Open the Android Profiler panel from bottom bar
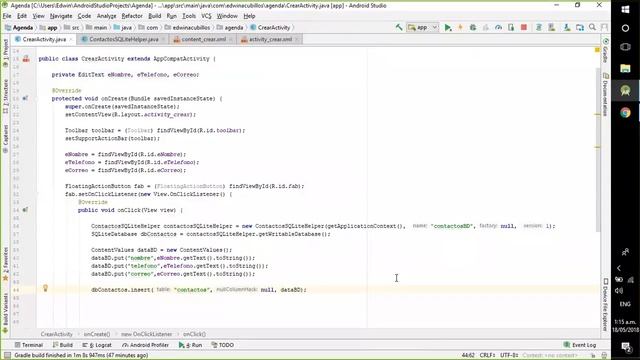 pos(145,345)
